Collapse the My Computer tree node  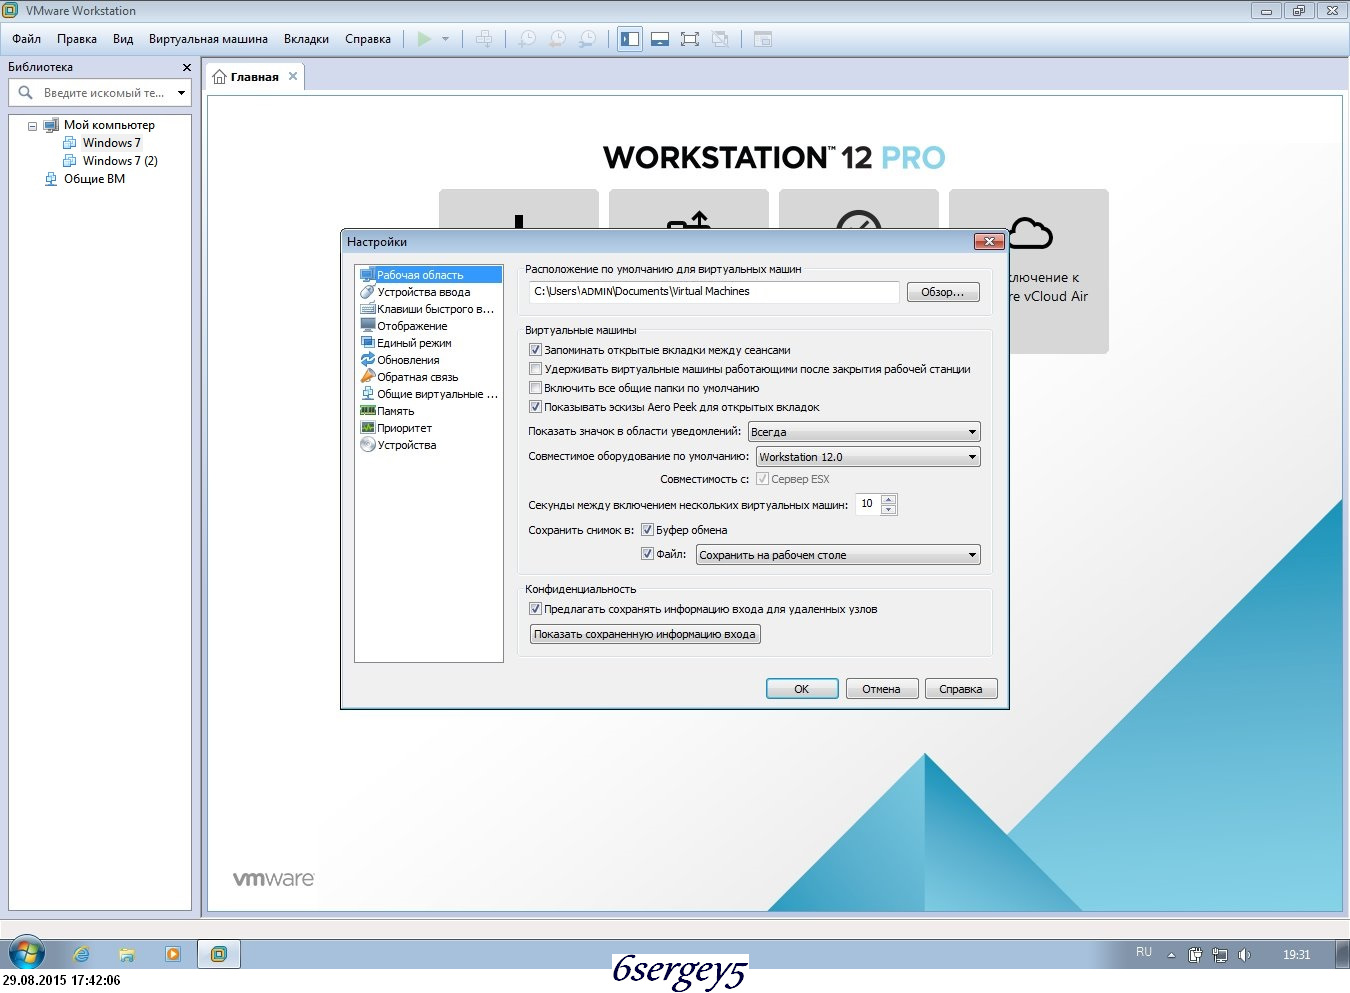click(x=32, y=126)
